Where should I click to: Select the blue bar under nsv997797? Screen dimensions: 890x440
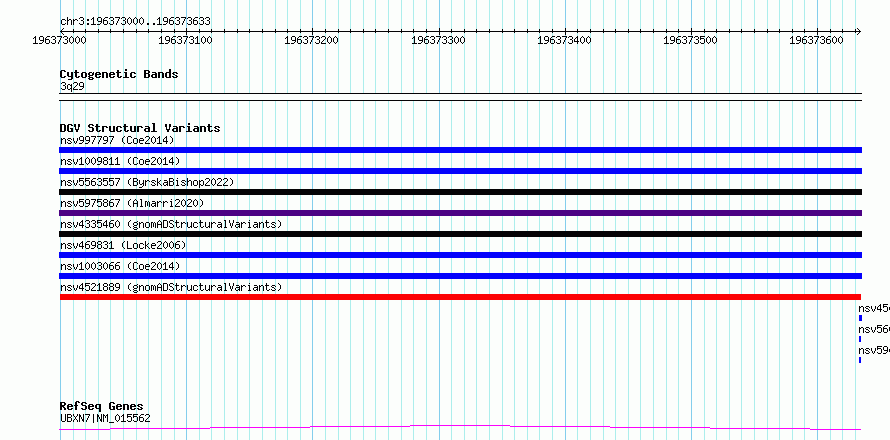tap(460, 150)
